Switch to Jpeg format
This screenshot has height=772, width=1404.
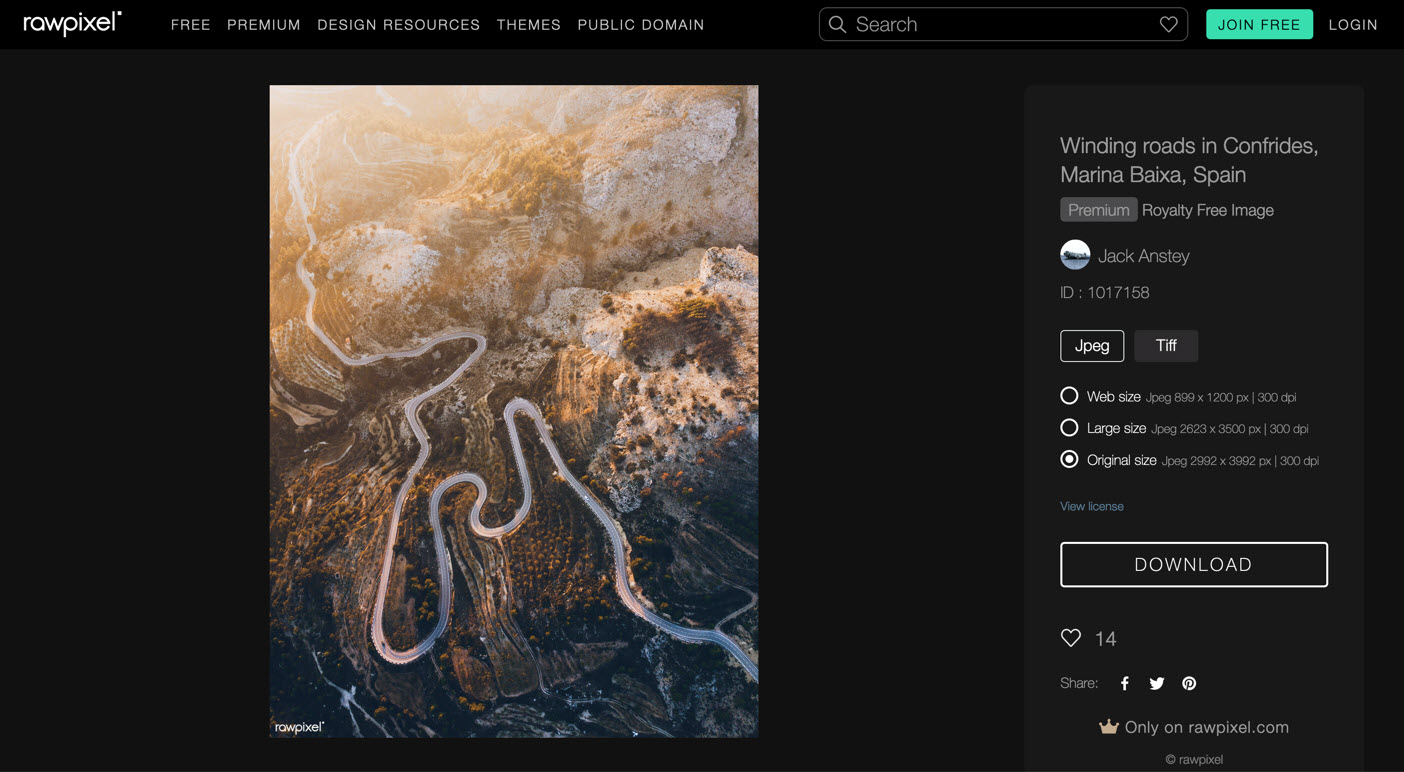[x=1092, y=346]
